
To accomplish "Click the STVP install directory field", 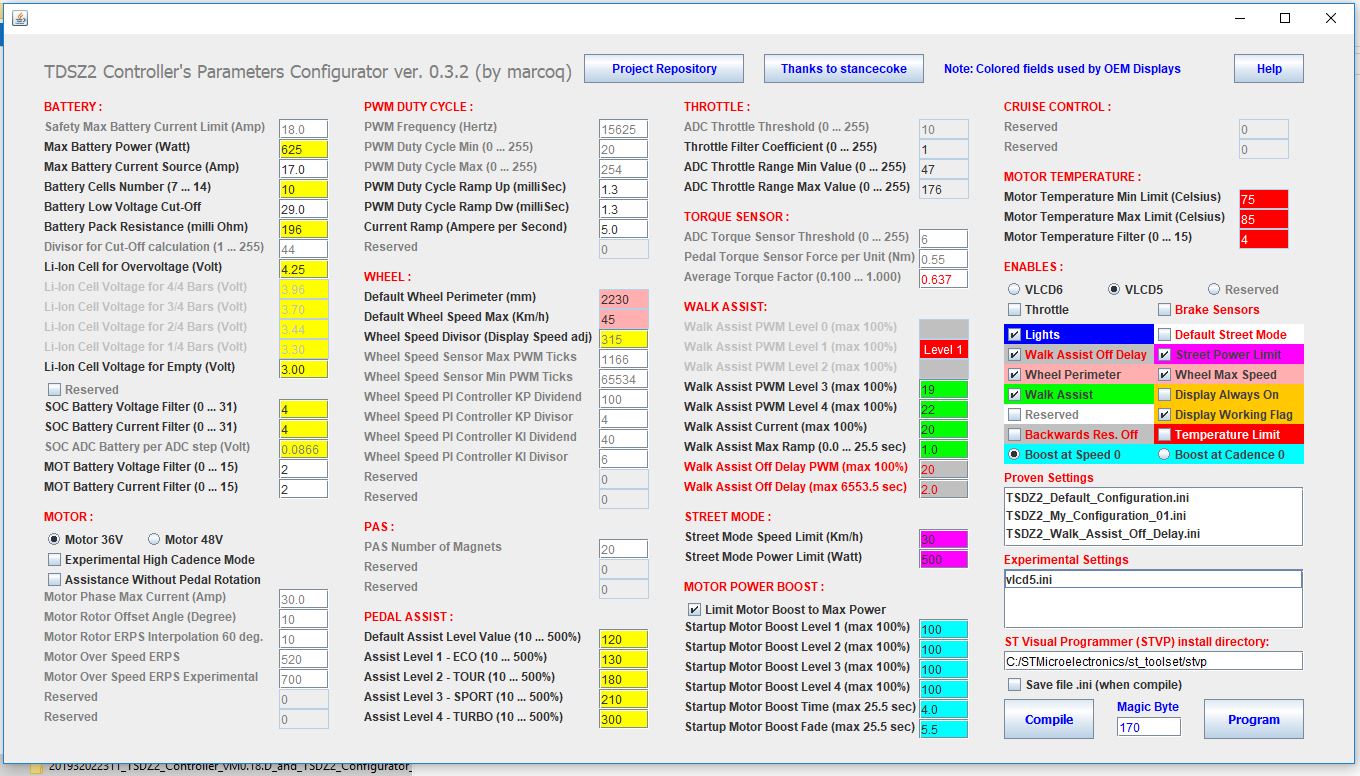I will (x=1153, y=661).
